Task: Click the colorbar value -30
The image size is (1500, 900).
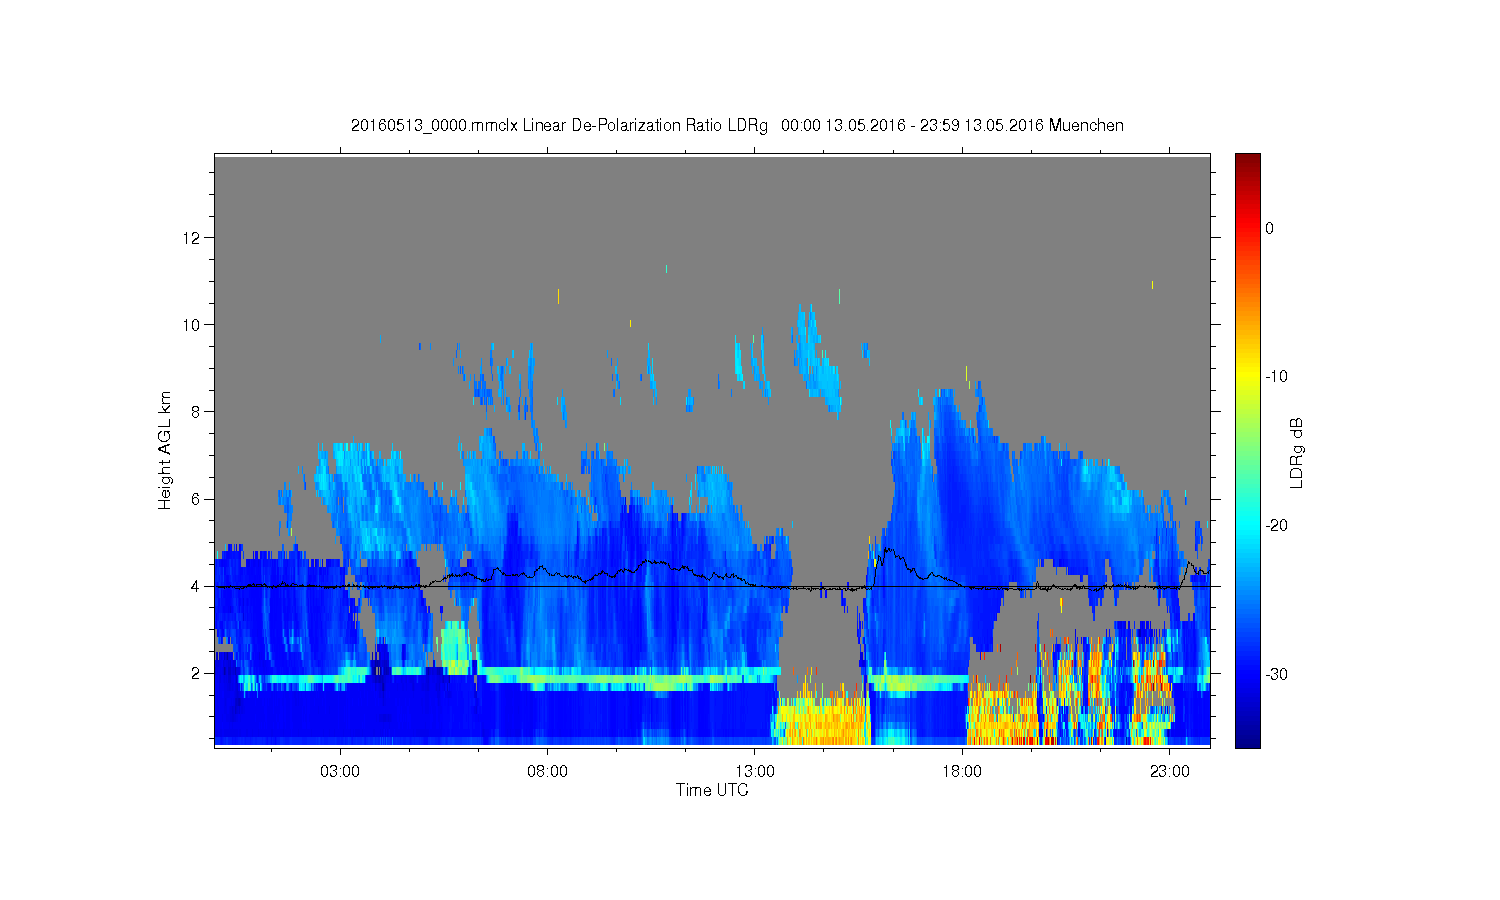Action: tap(1277, 675)
